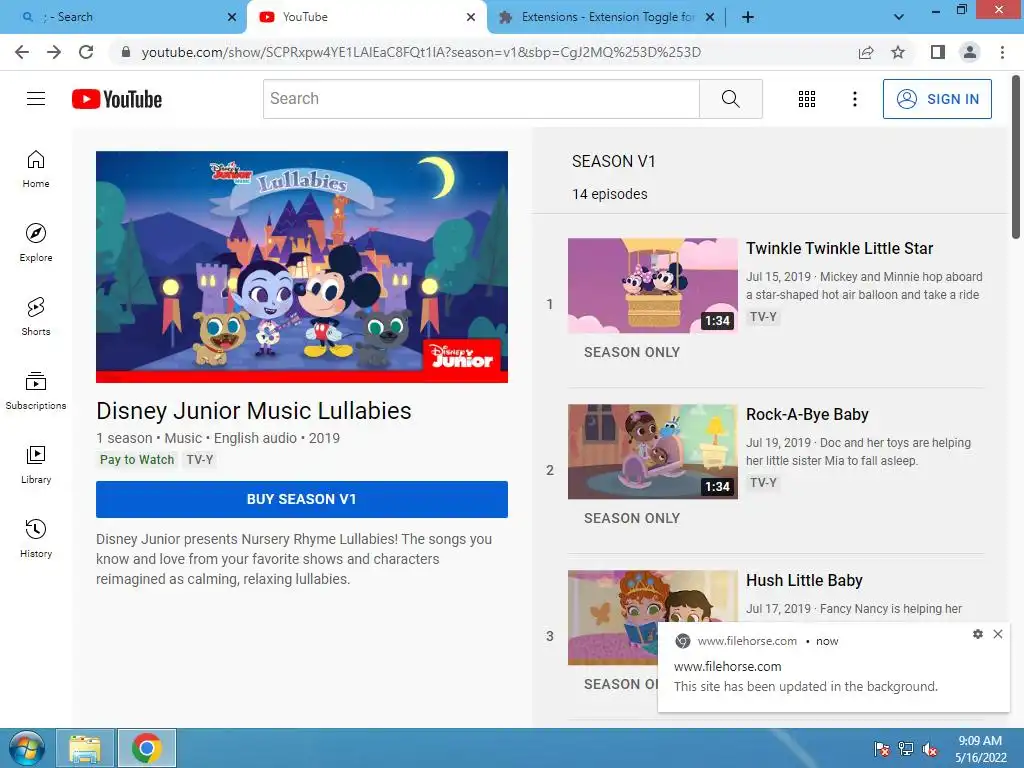Close the YouTube tab
The height and width of the screenshot is (768, 1024).
coord(471,17)
